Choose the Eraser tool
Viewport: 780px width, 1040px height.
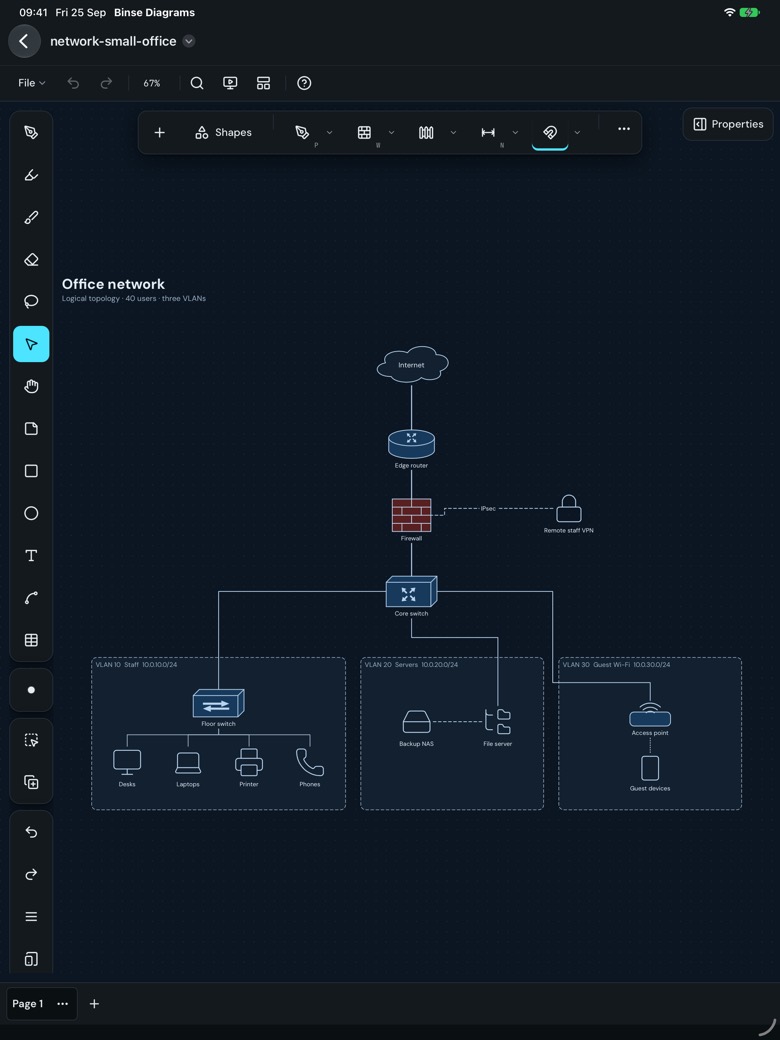pyautogui.click(x=31, y=259)
